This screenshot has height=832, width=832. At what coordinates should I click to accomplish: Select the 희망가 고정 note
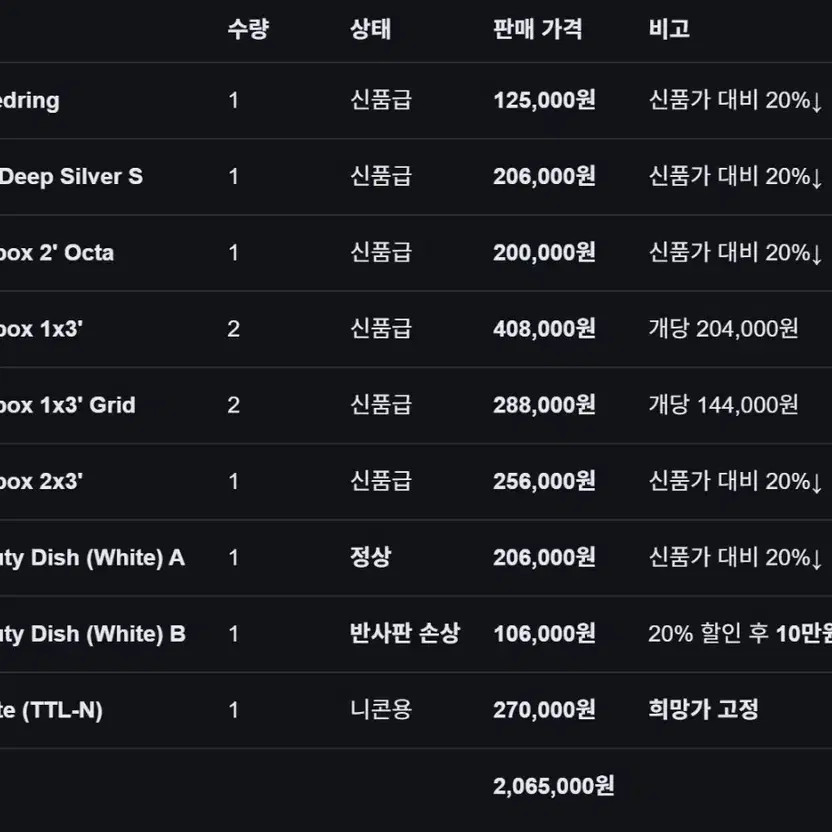coord(704,710)
